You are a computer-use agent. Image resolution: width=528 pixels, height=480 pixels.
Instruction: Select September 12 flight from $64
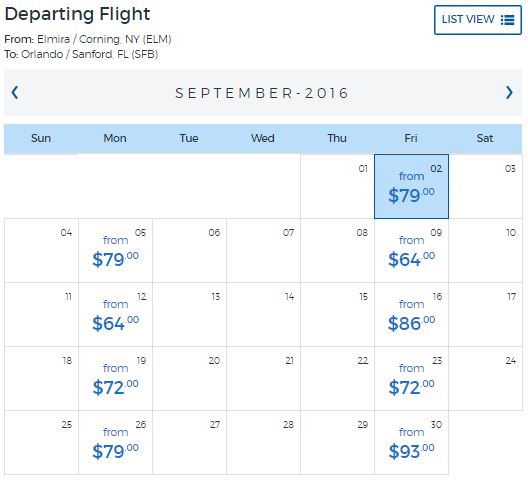coord(116,315)
